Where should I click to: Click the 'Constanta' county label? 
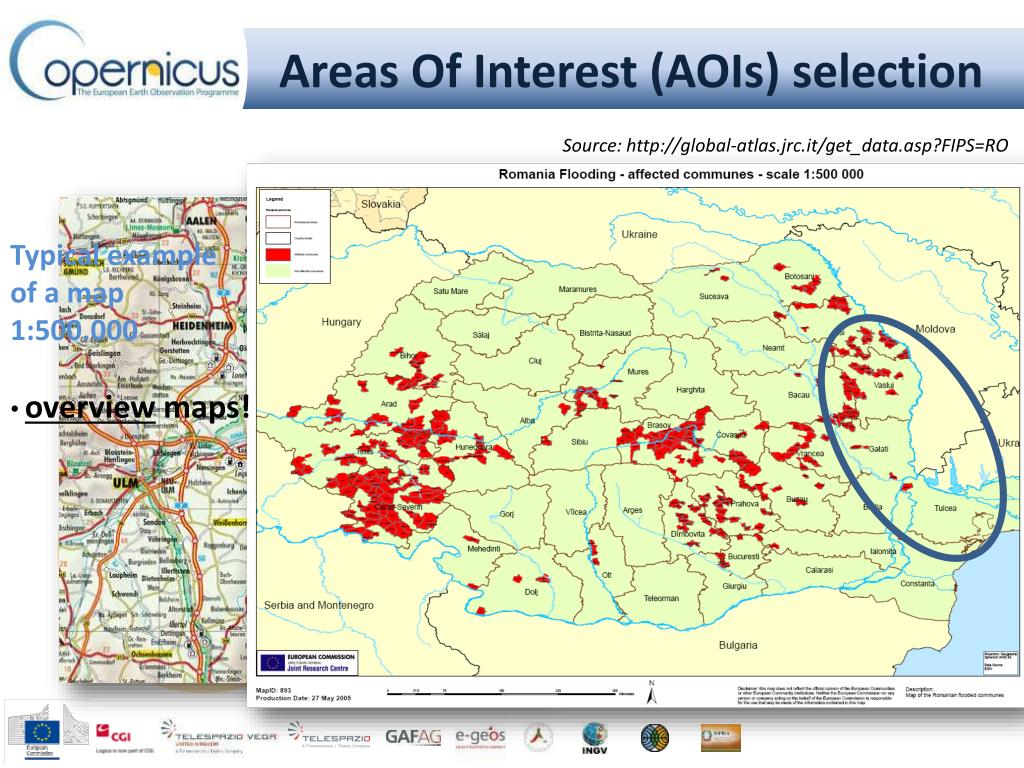coord(918,584)
